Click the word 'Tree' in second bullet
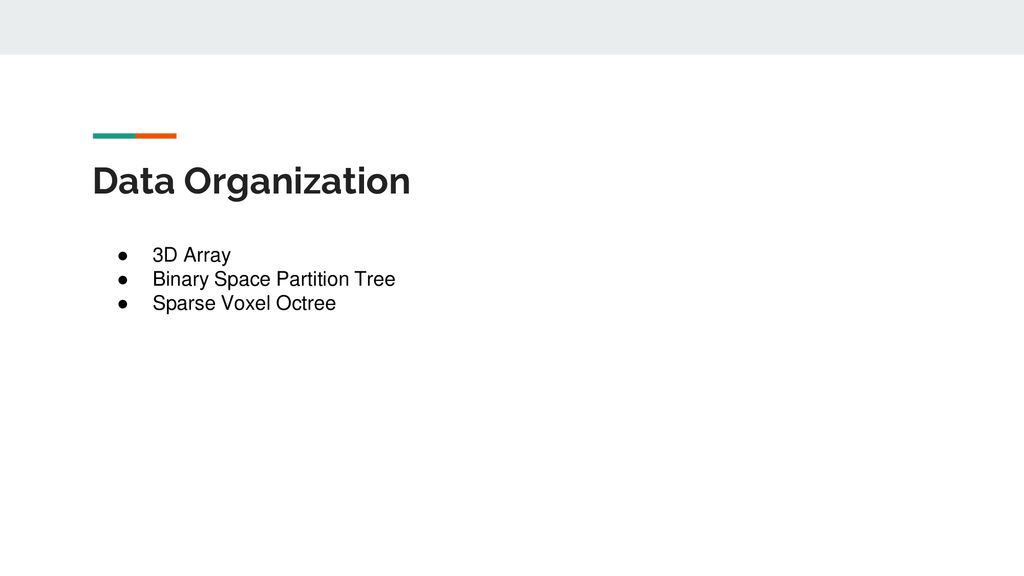This screenshot has width=1024, height=576. pos(375,279)
